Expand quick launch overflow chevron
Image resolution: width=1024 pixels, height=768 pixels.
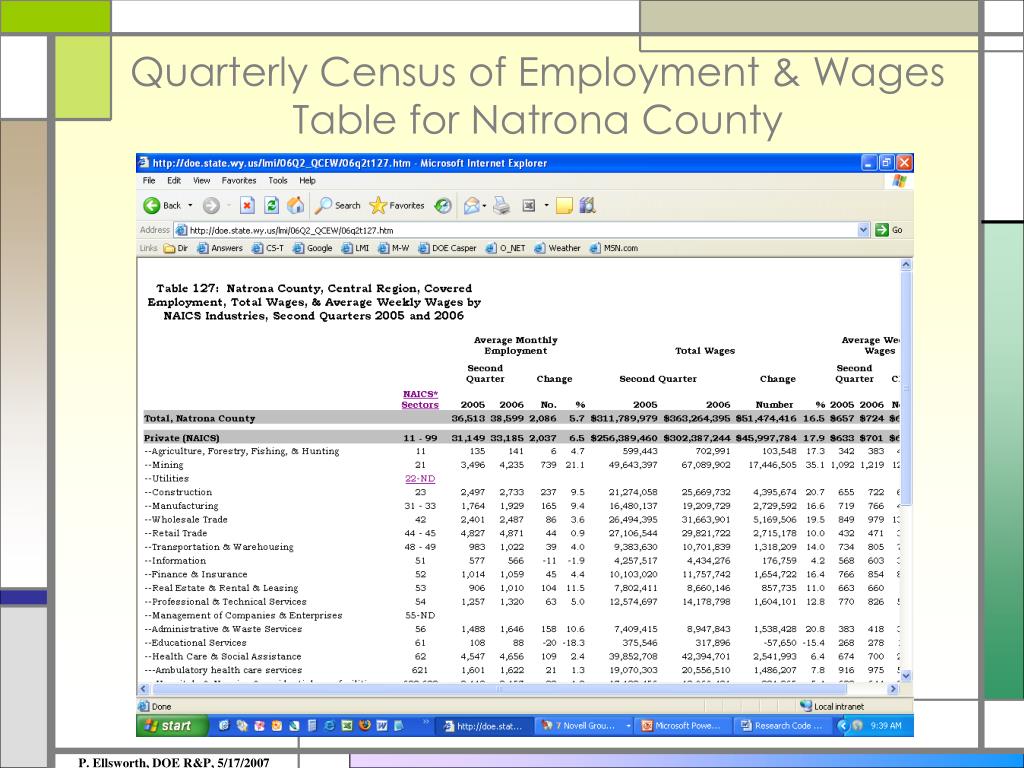click(426, 722)
